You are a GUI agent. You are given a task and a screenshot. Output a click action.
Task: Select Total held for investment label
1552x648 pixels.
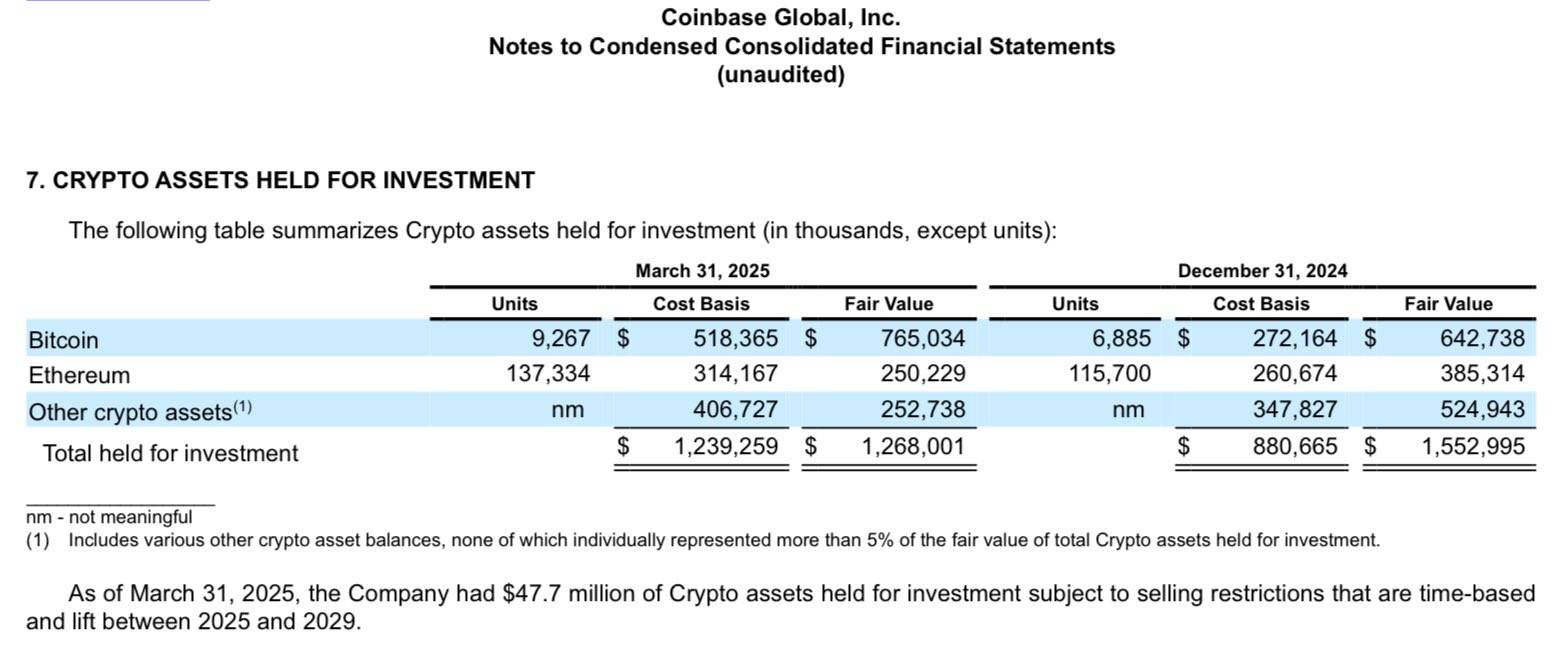(170, 454)
